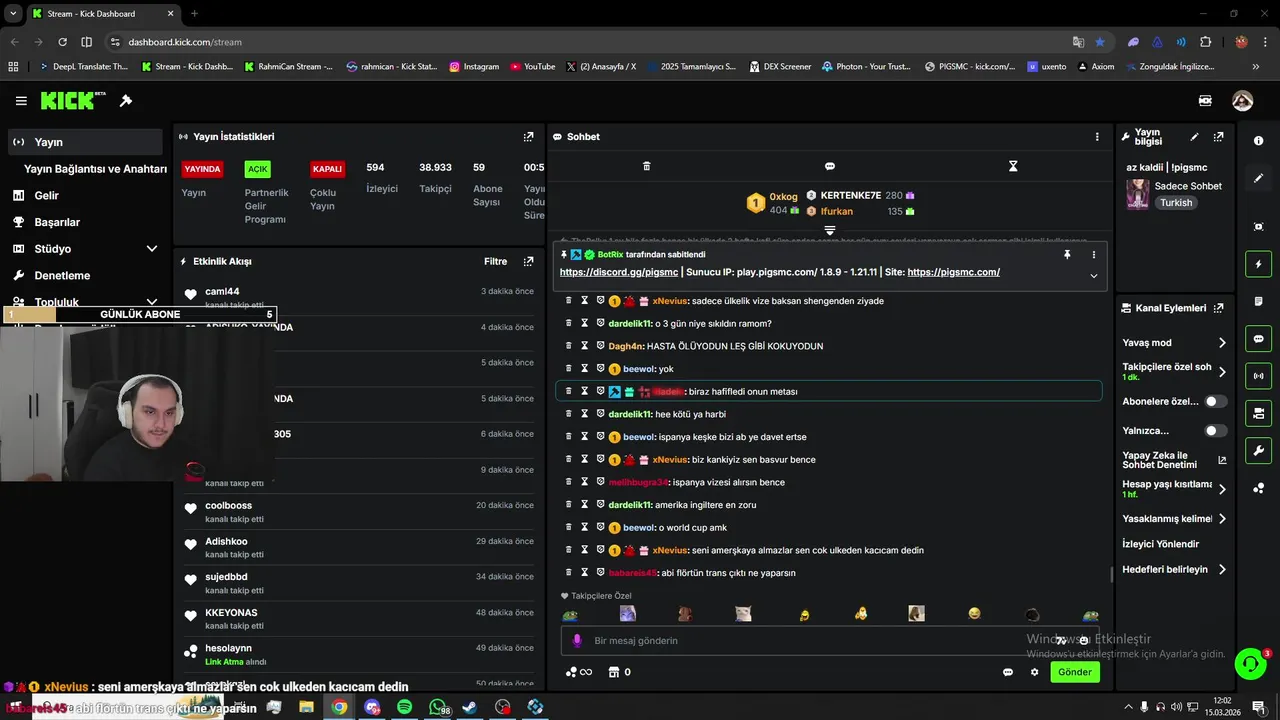Open the pigsmc.com site link
Screen dimensions: 1280x720
click(954, 272)
